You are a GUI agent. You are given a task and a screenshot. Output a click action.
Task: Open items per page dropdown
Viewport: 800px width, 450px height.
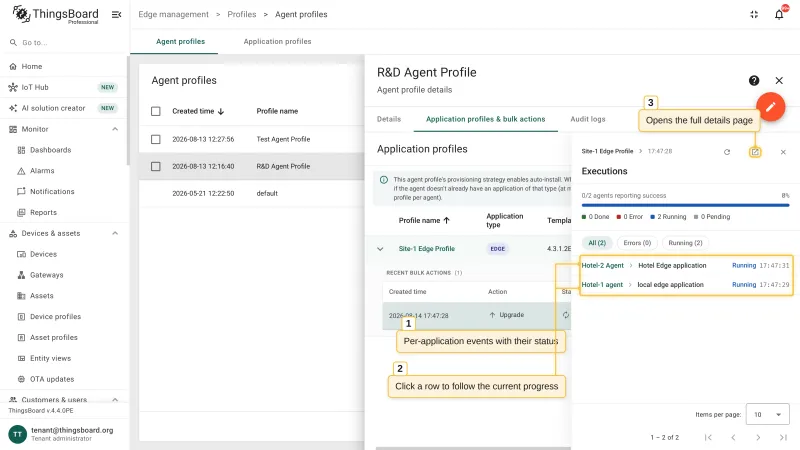click(x=767, y=414)
